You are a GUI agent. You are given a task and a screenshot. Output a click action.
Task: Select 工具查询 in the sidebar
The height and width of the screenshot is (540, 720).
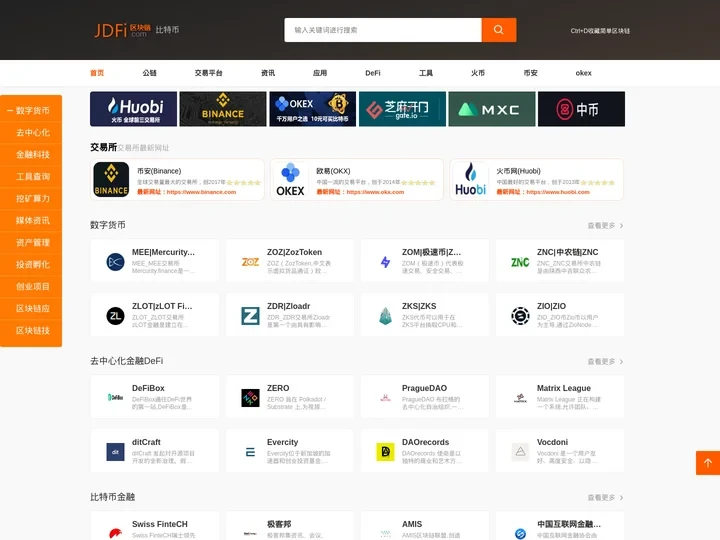(x=31, y=176)
